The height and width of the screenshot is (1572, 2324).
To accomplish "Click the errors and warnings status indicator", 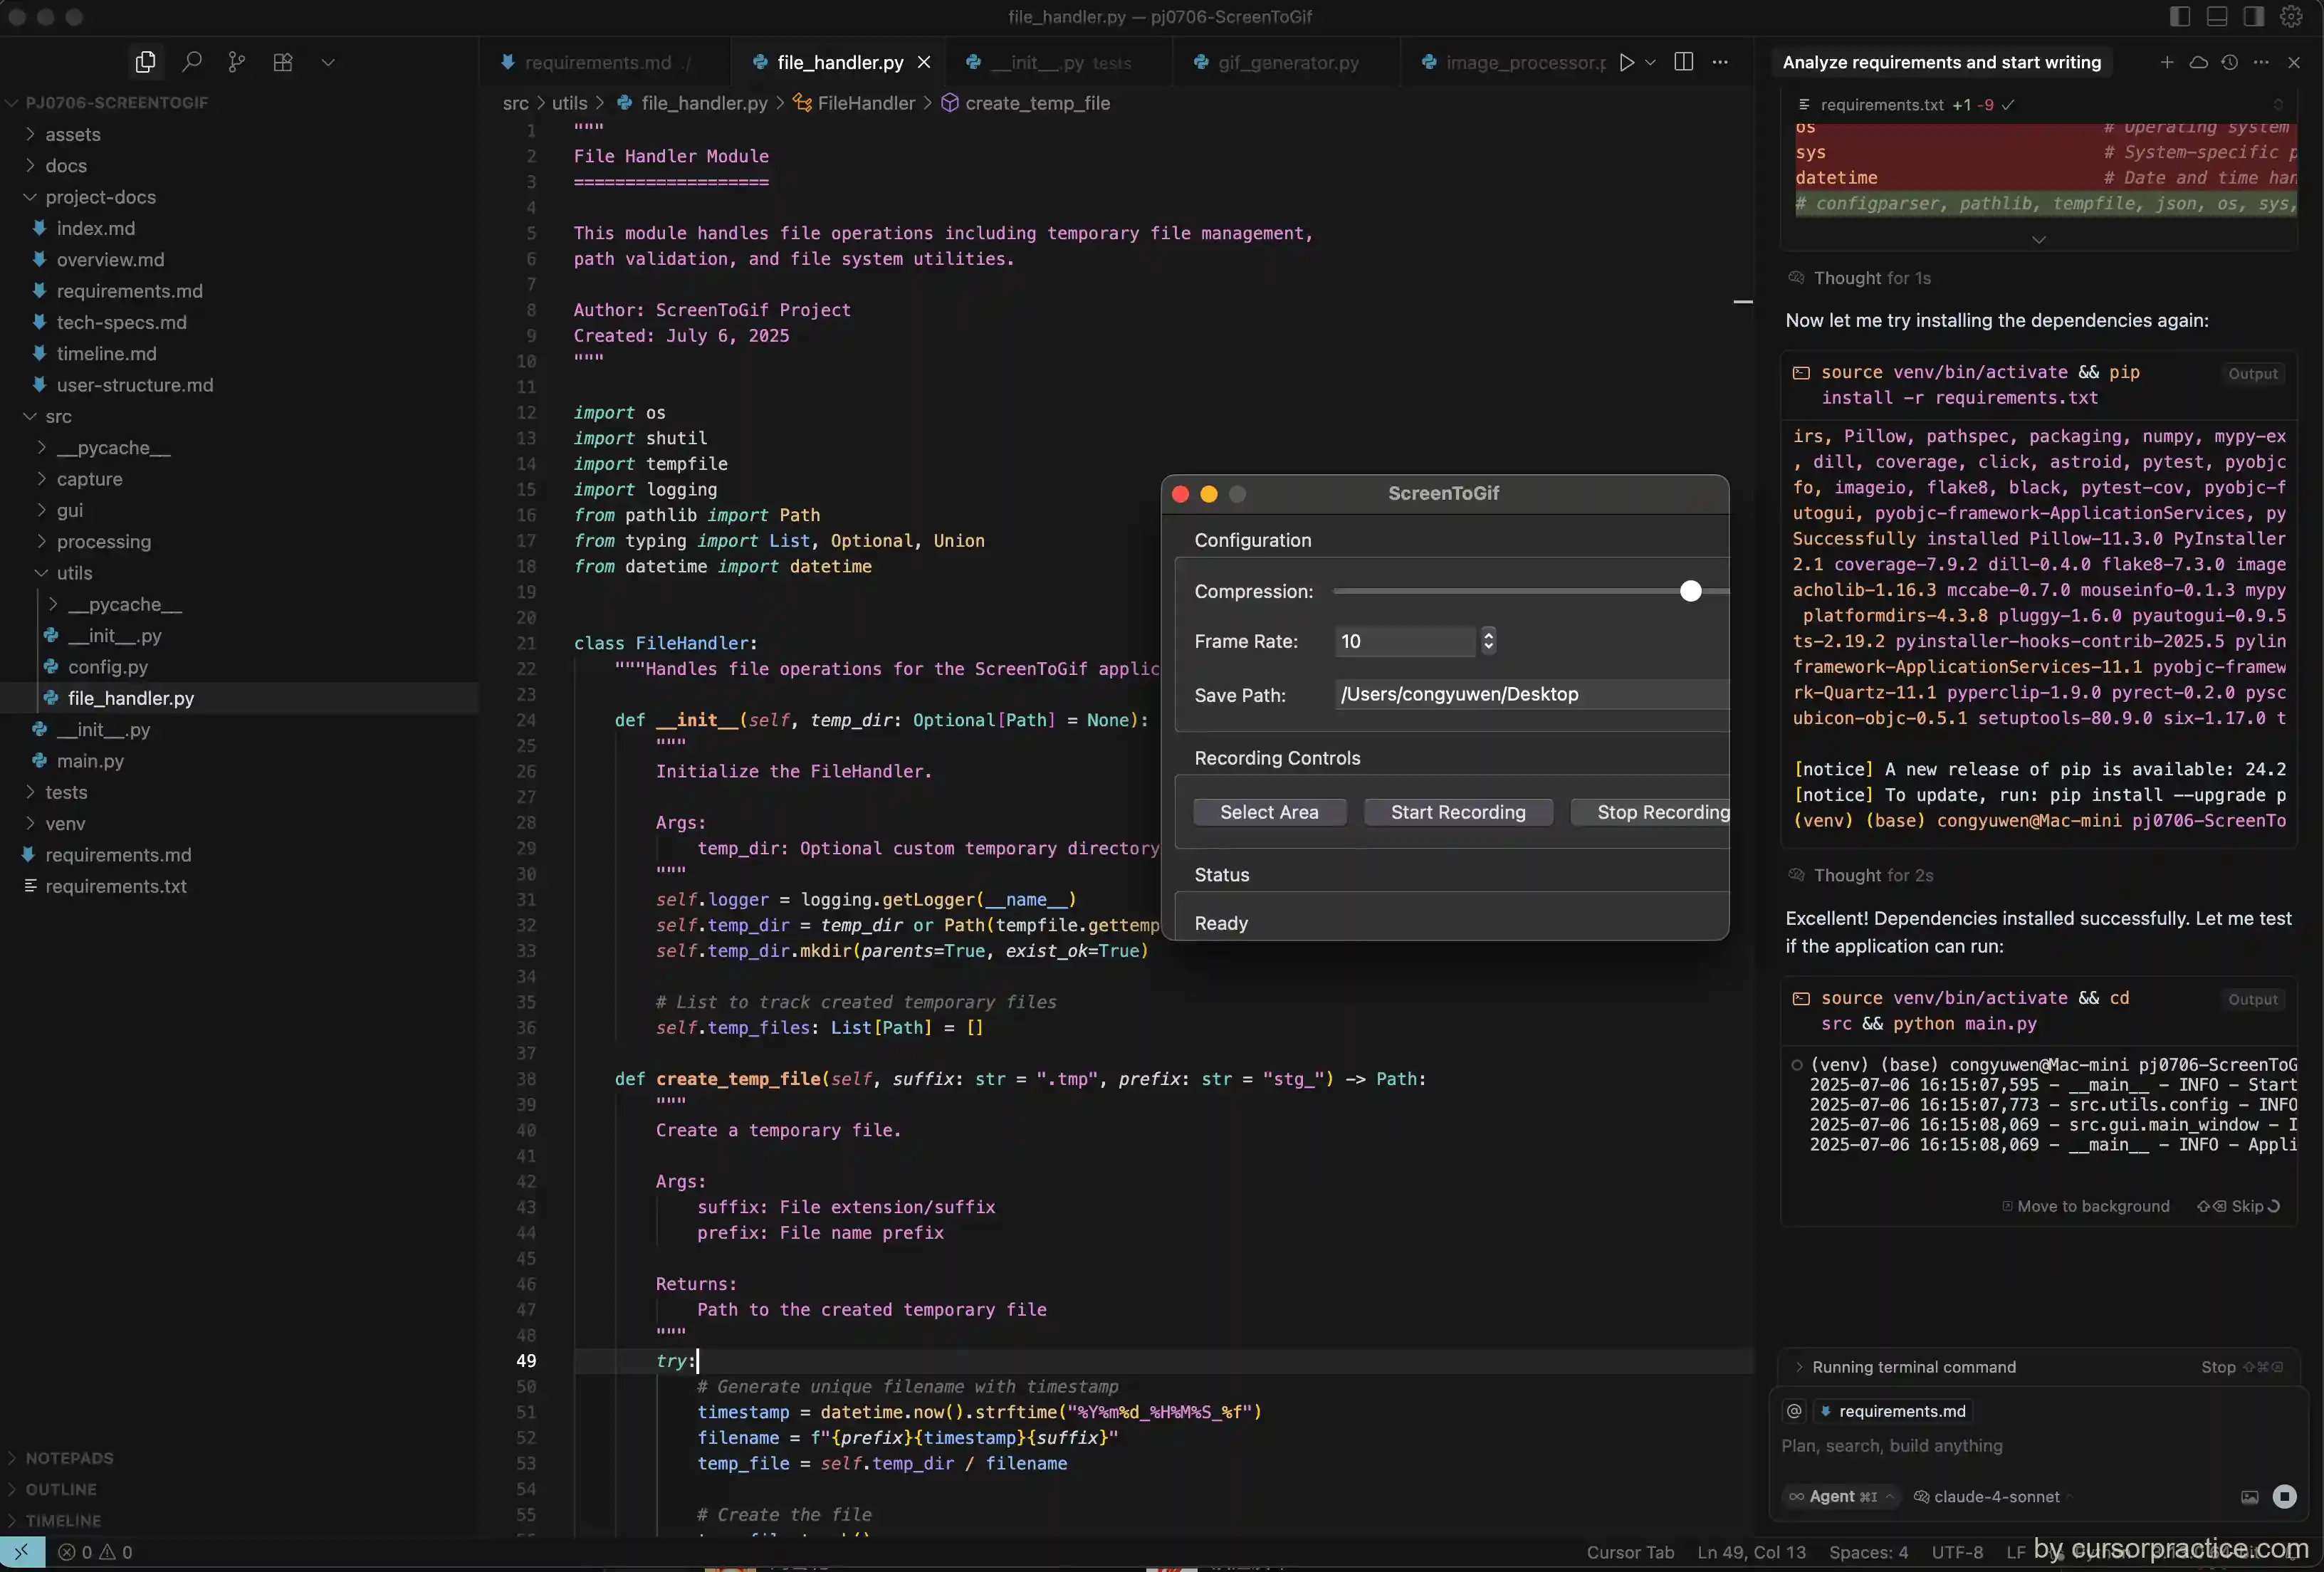I will click(95, 1552).
